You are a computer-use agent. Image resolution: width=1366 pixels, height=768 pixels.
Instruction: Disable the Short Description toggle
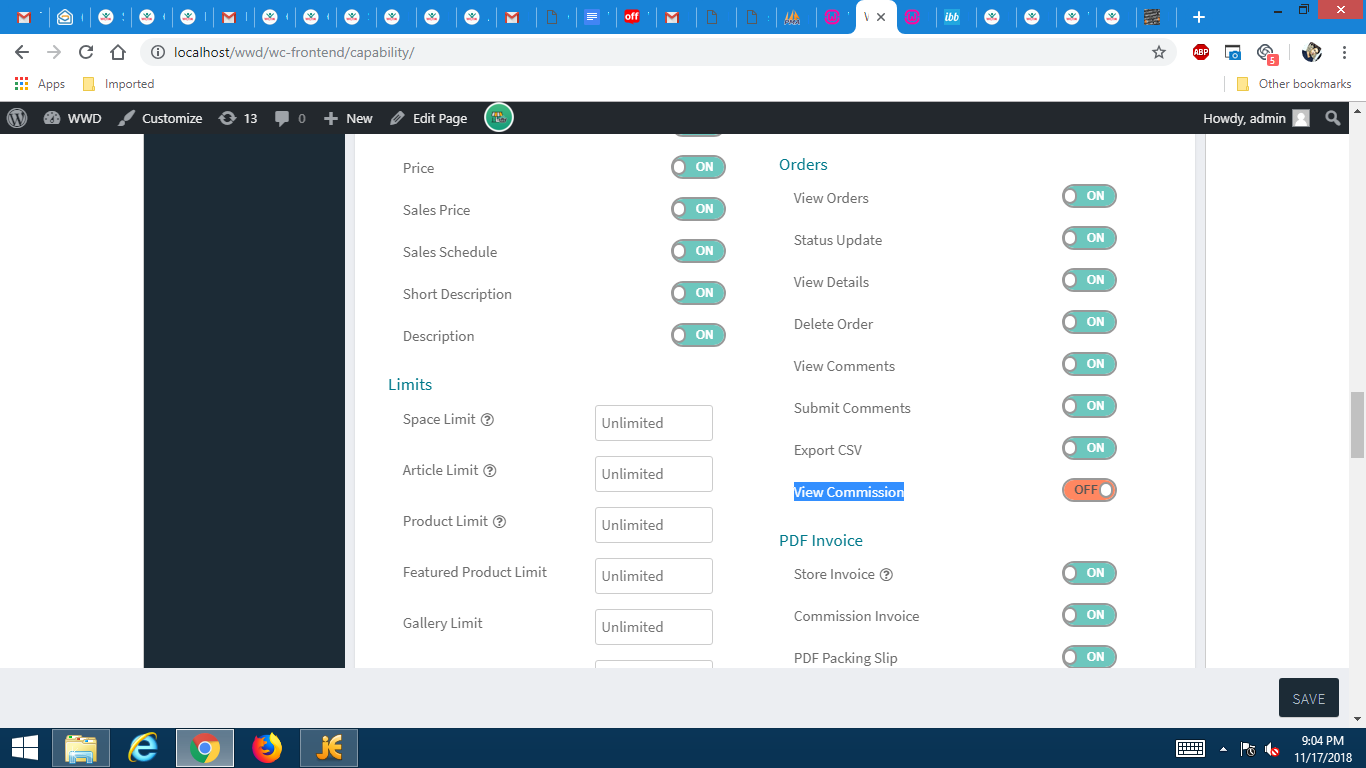tap(698, 293)
